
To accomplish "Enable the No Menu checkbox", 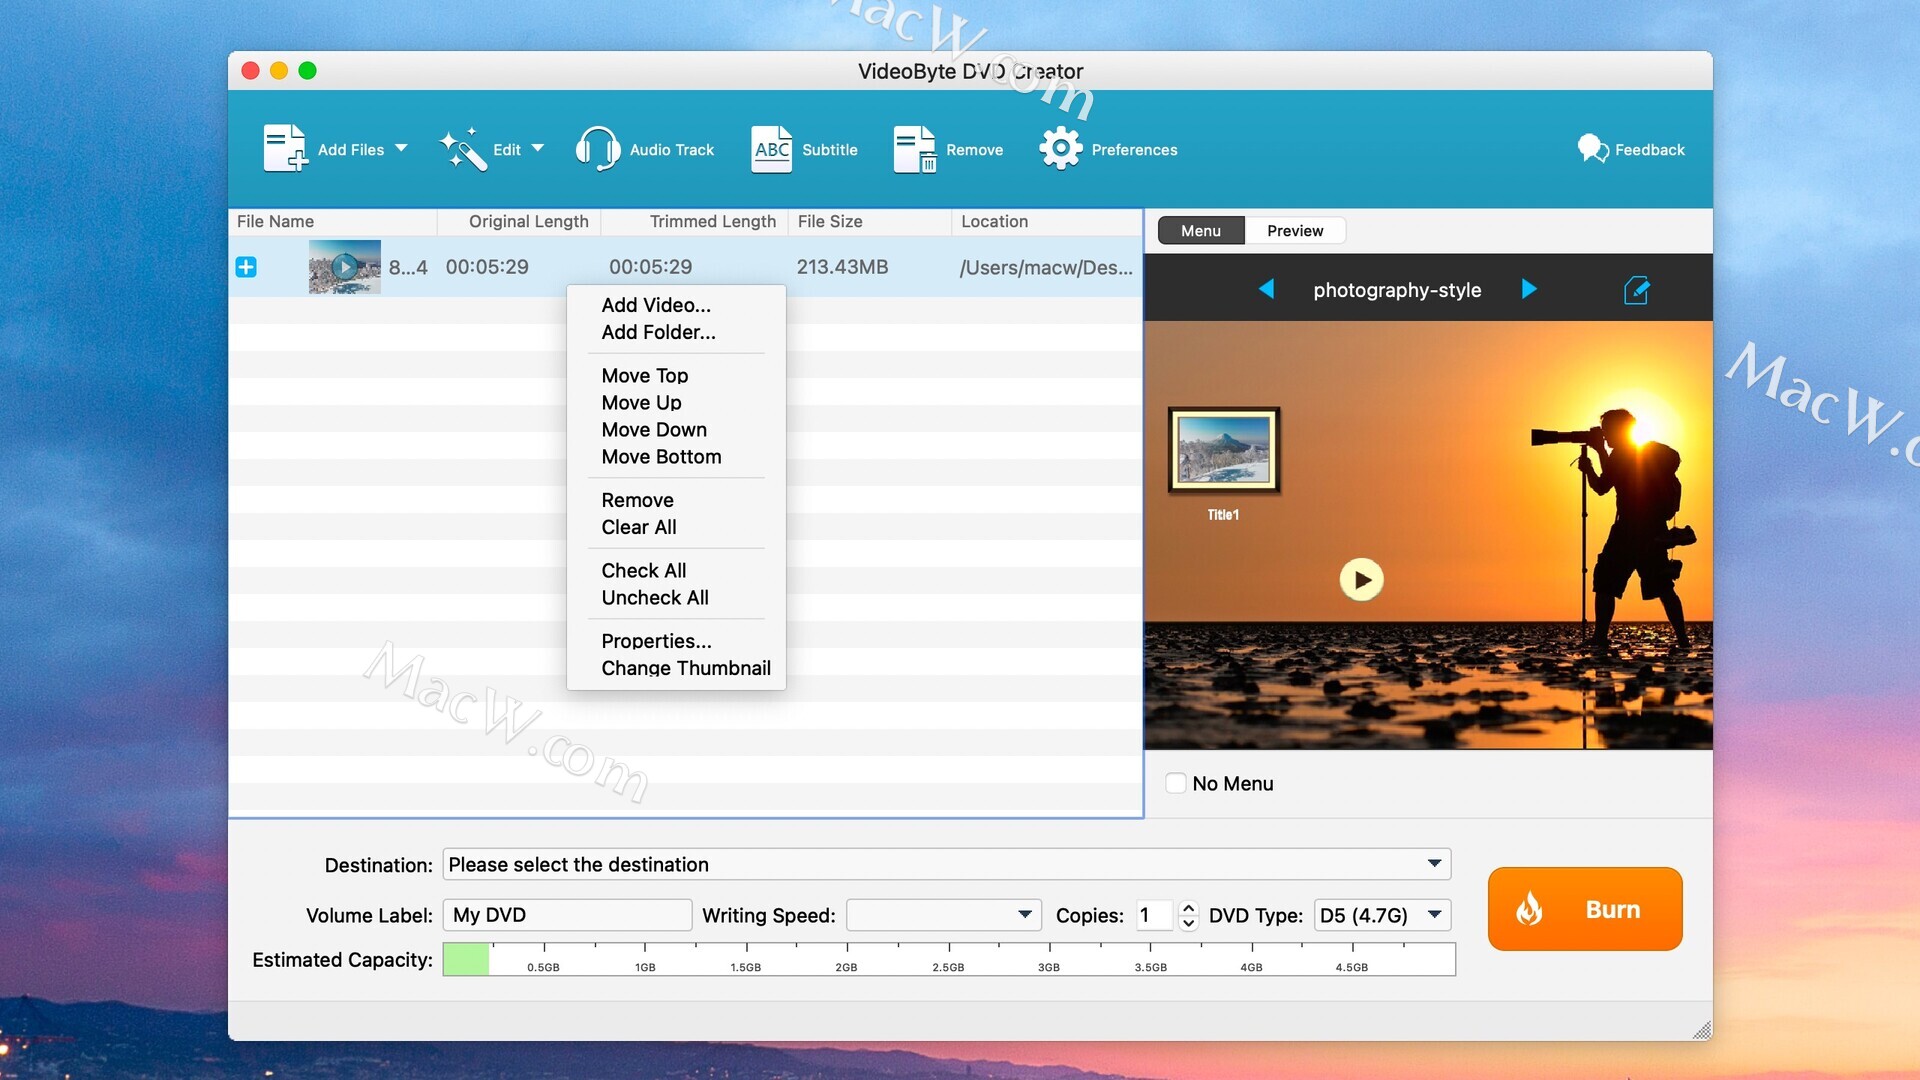I will click(1176, 783).
